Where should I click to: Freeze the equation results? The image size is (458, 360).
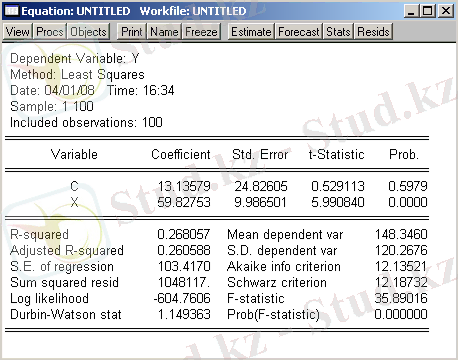point(201,32)
